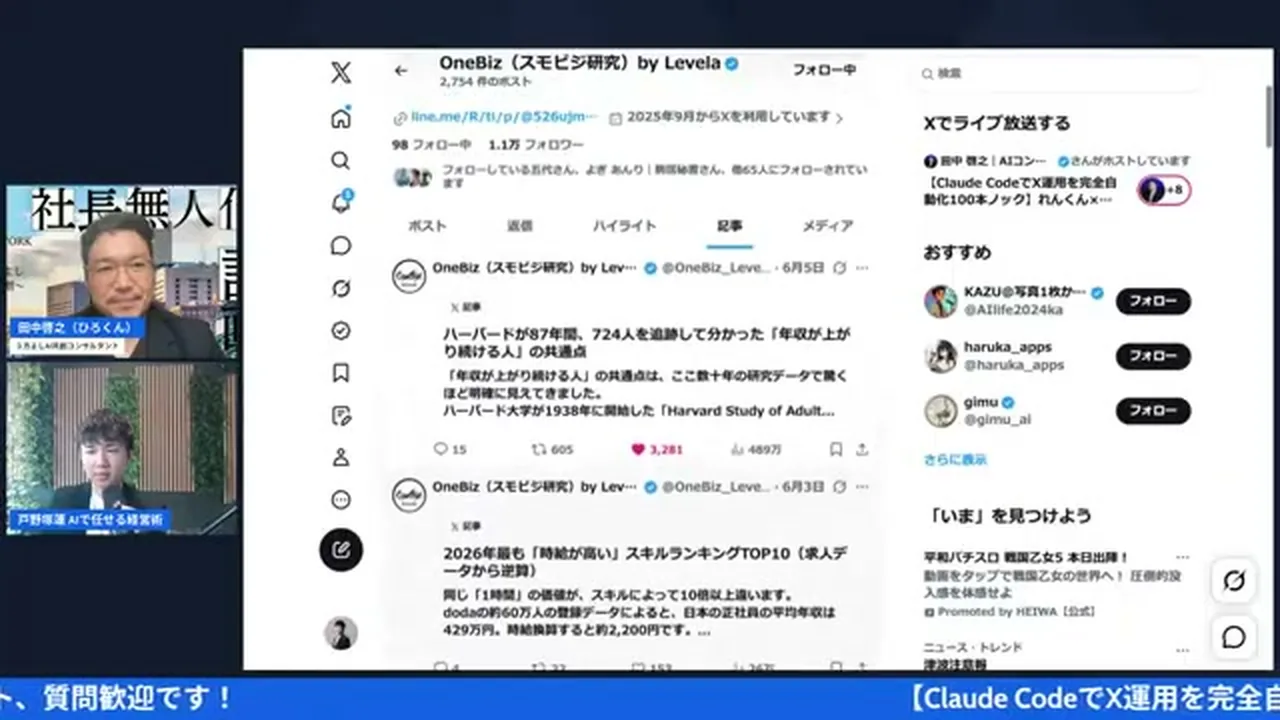
Task: Bookmark the June 5 Harvard post
Action: tap(836, 450)
